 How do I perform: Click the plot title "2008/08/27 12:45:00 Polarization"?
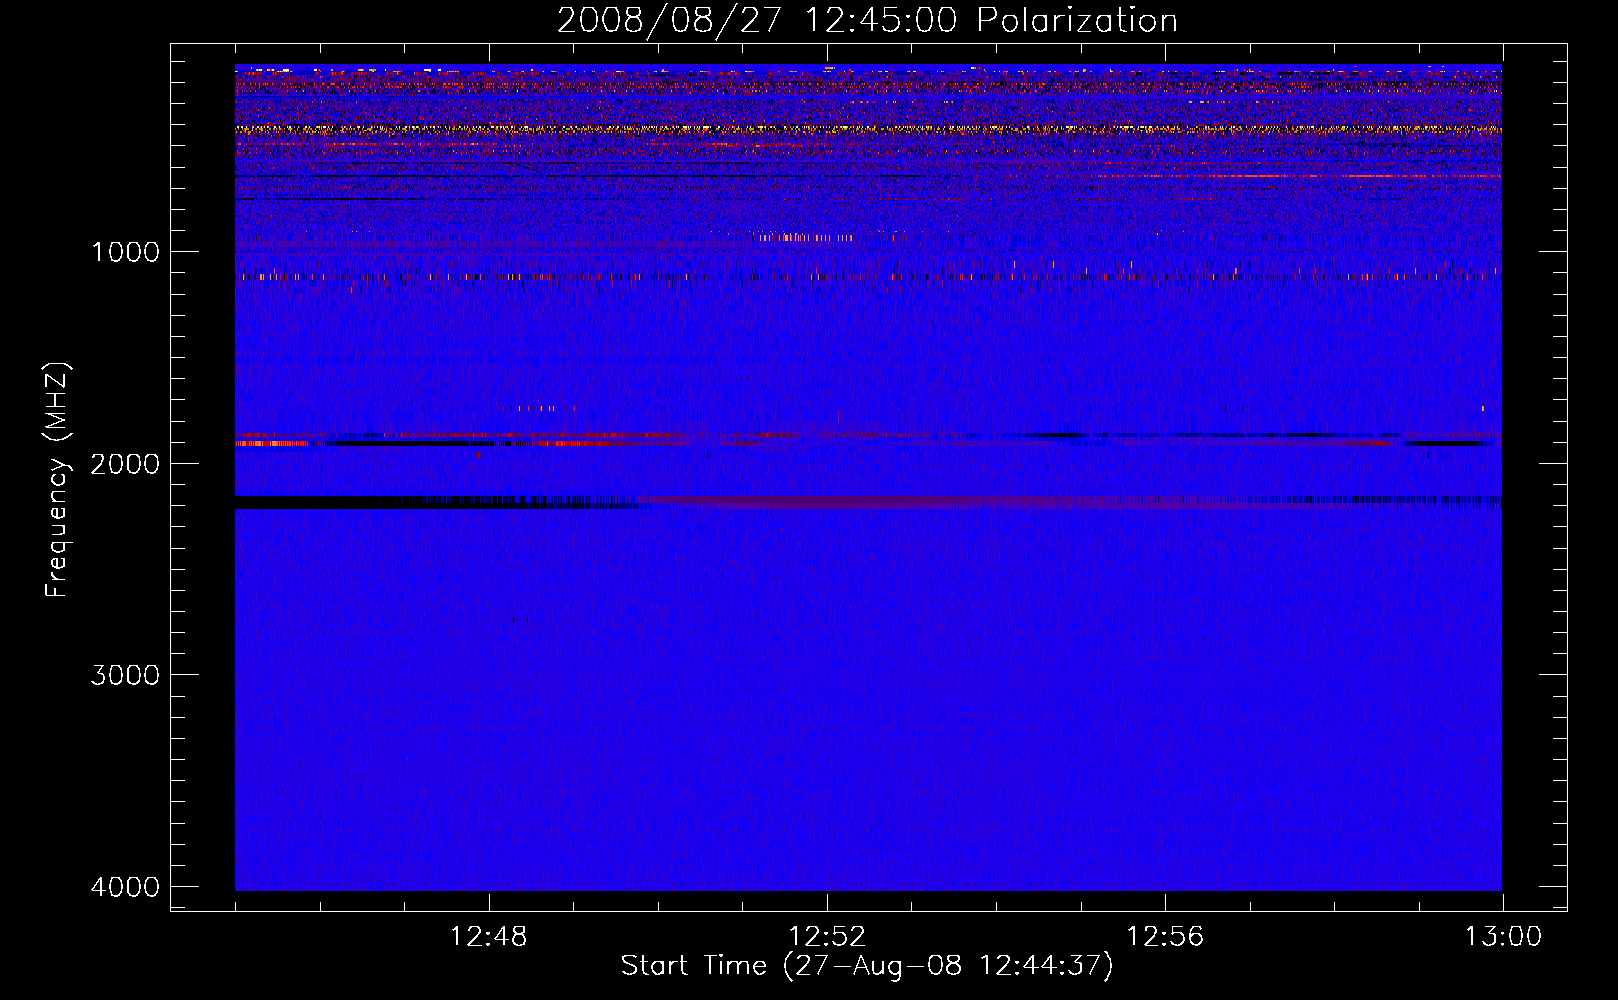[x=867, y=21]
